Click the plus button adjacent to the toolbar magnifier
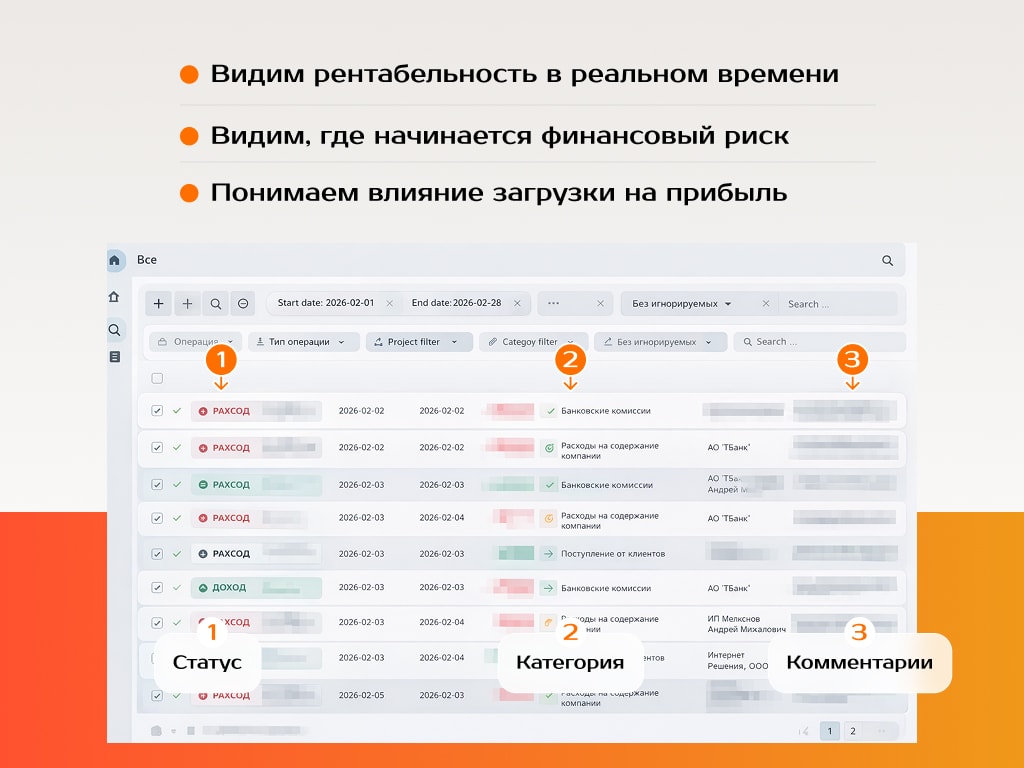Image resolution: width=1024 pixels, height=768 pixels. point(187,304)
